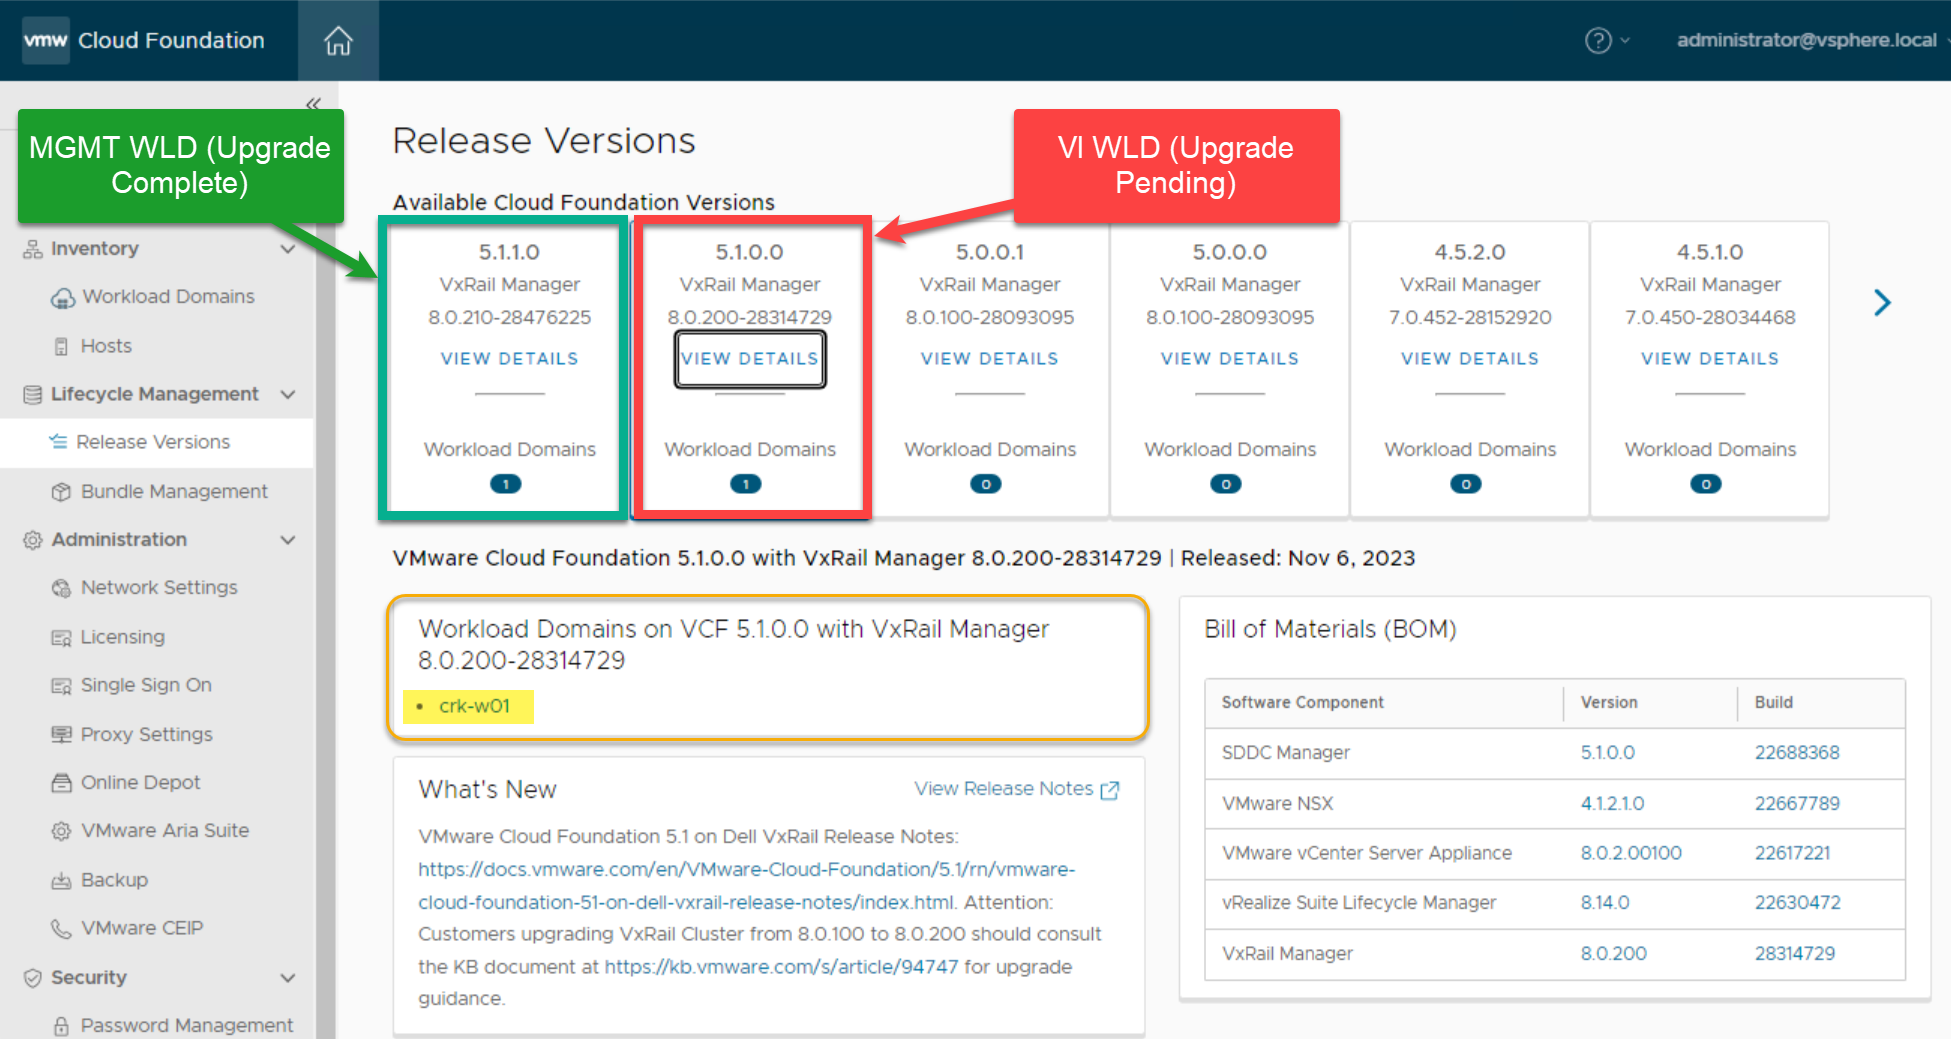Open the View Release Notes link
This screenshot has width=1951, height=1039.
point(1003,789)
